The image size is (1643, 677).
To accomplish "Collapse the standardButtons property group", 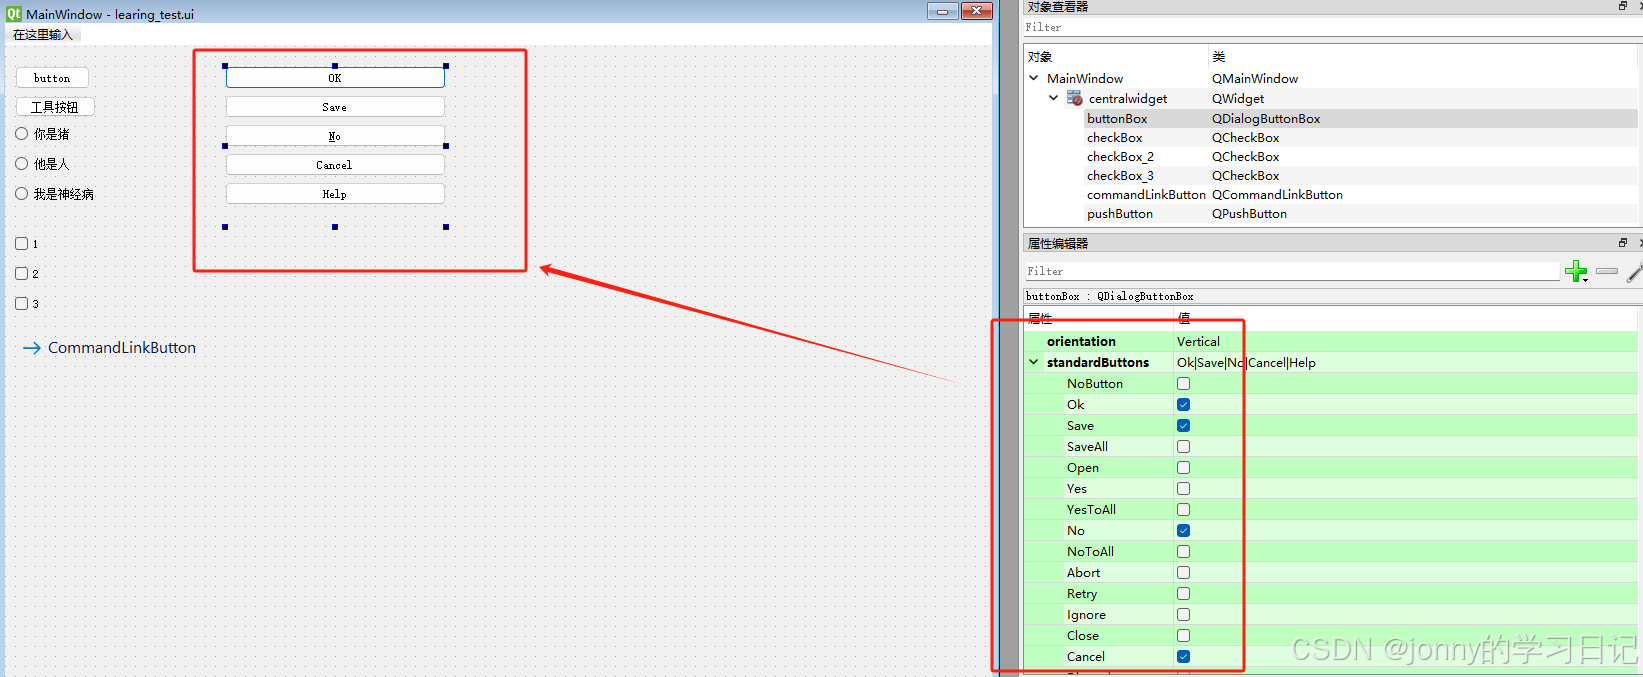I will coord(1034,362).
